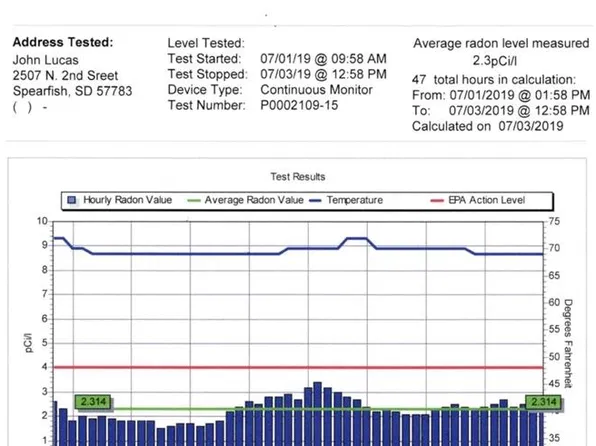Click the '50' tick on temperature axis
This screenshot has width=596, height=446.
click(554, 357)
